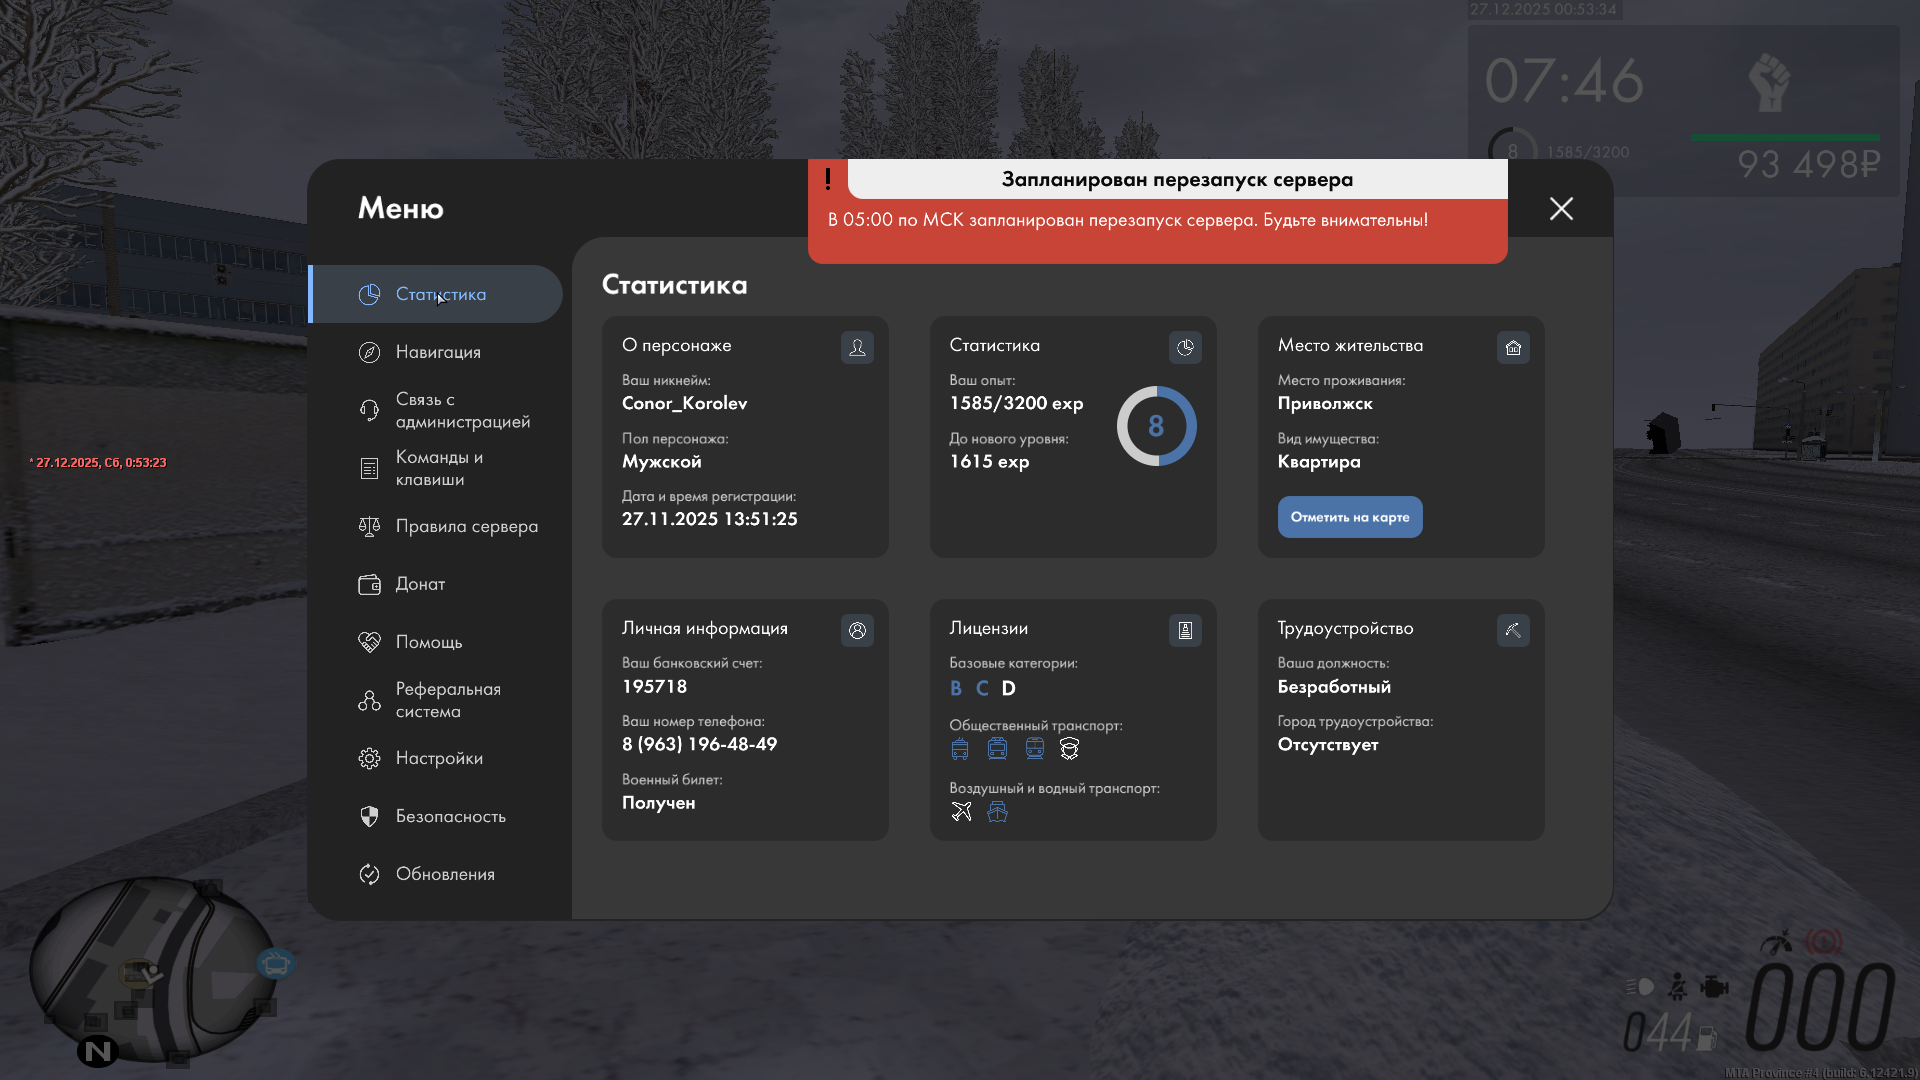Click the boat license icon
This screenshot has width=1920, height=1080.
coord(997,812)
